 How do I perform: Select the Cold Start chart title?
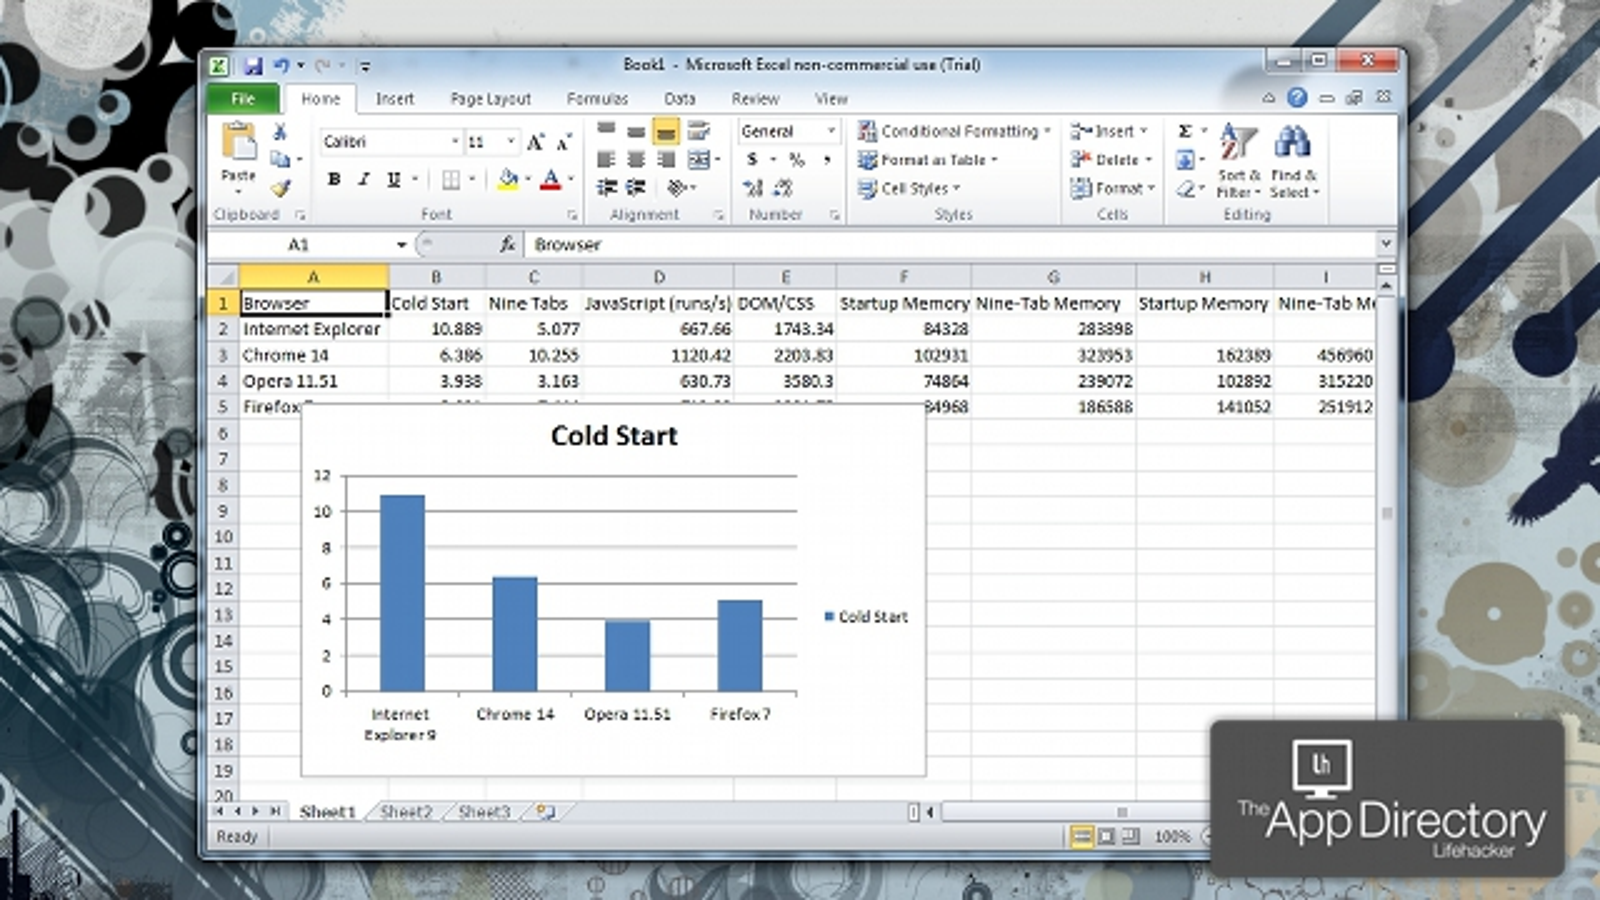tap(614, 436)
